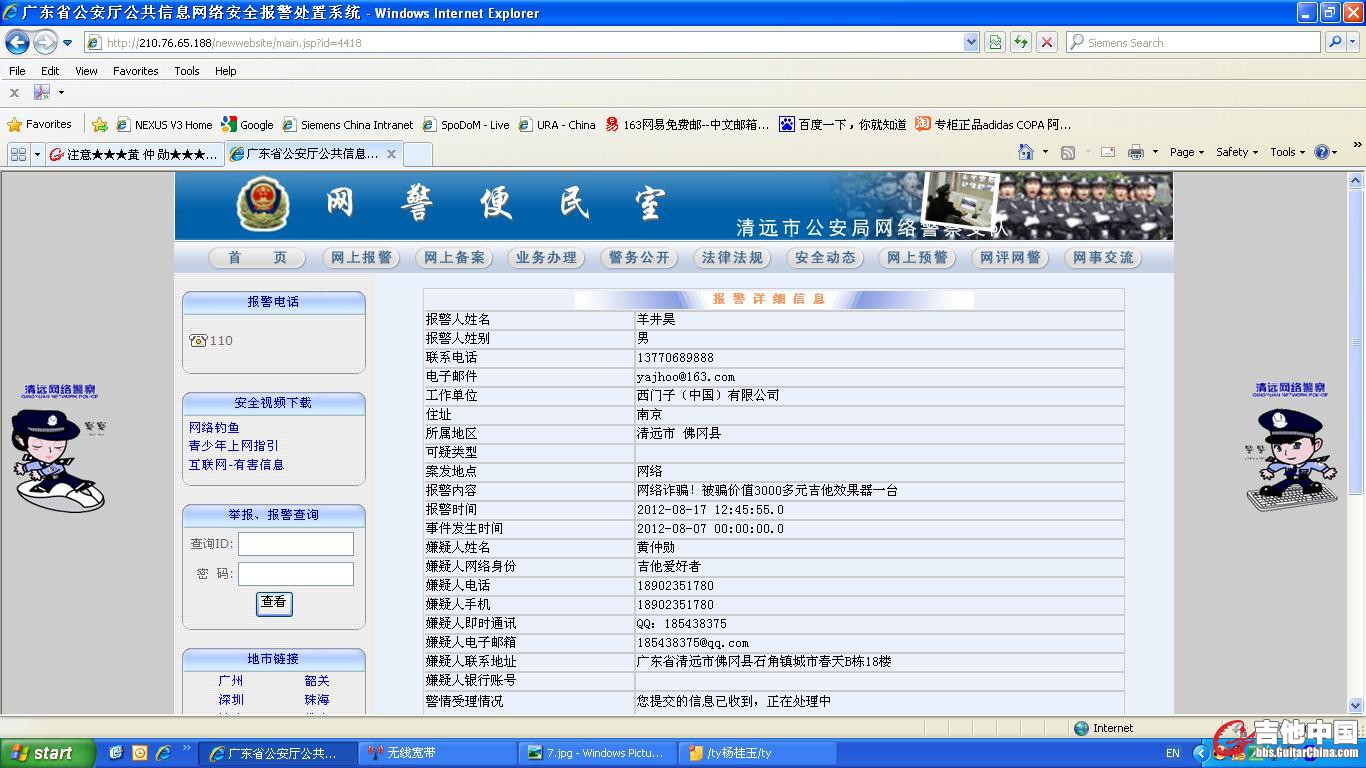
Task: Open 青少年上网指引 link
Action: tap(234, 446)
